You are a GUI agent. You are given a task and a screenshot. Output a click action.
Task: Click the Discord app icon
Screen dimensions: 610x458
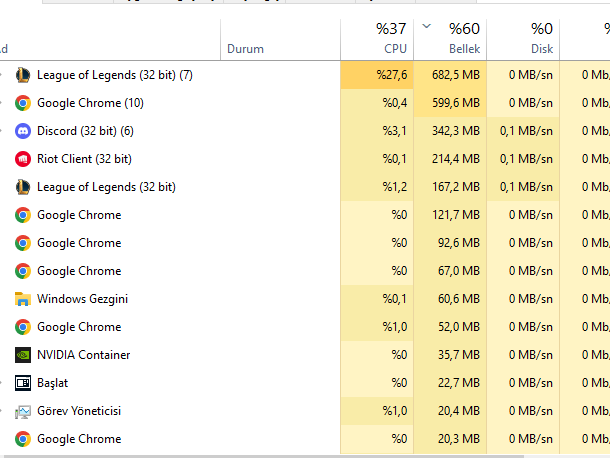click(23, 131)
